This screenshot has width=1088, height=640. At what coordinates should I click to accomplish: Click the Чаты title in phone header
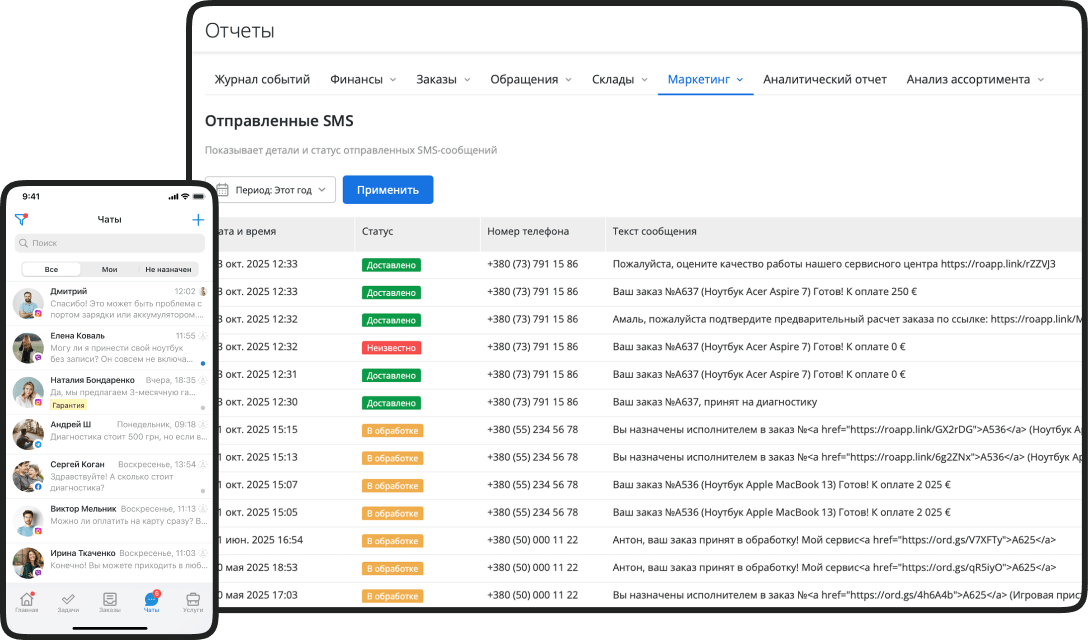click(110, 219)
